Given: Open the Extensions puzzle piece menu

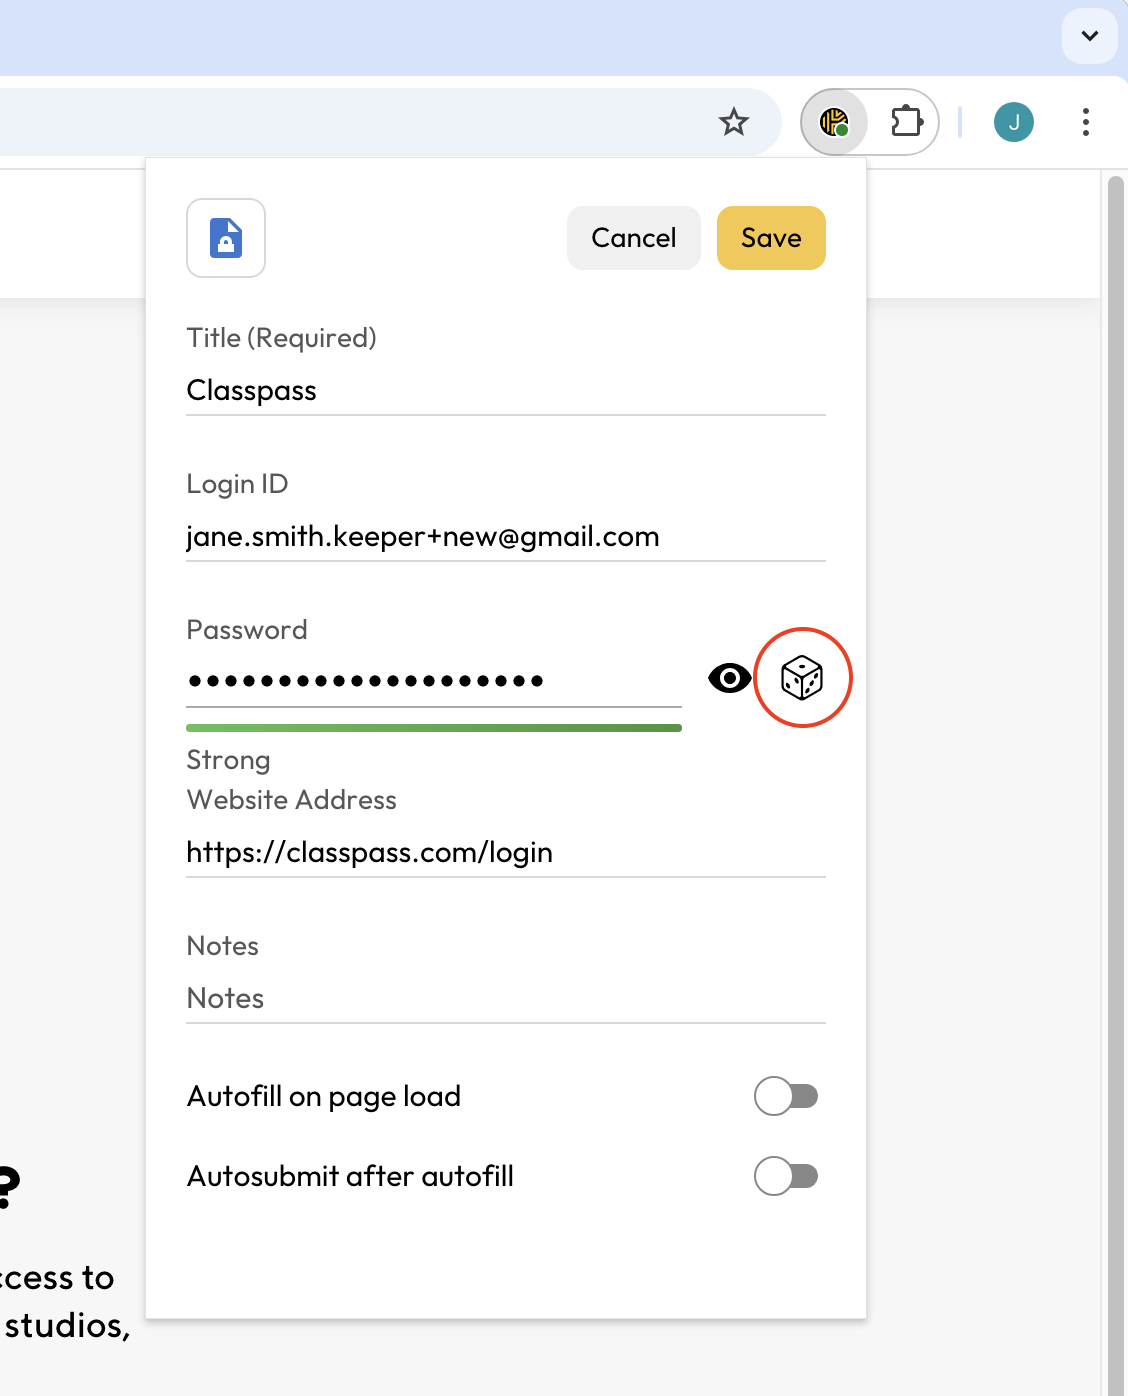Looking at the screenshot, I should (x=906, y=122).
